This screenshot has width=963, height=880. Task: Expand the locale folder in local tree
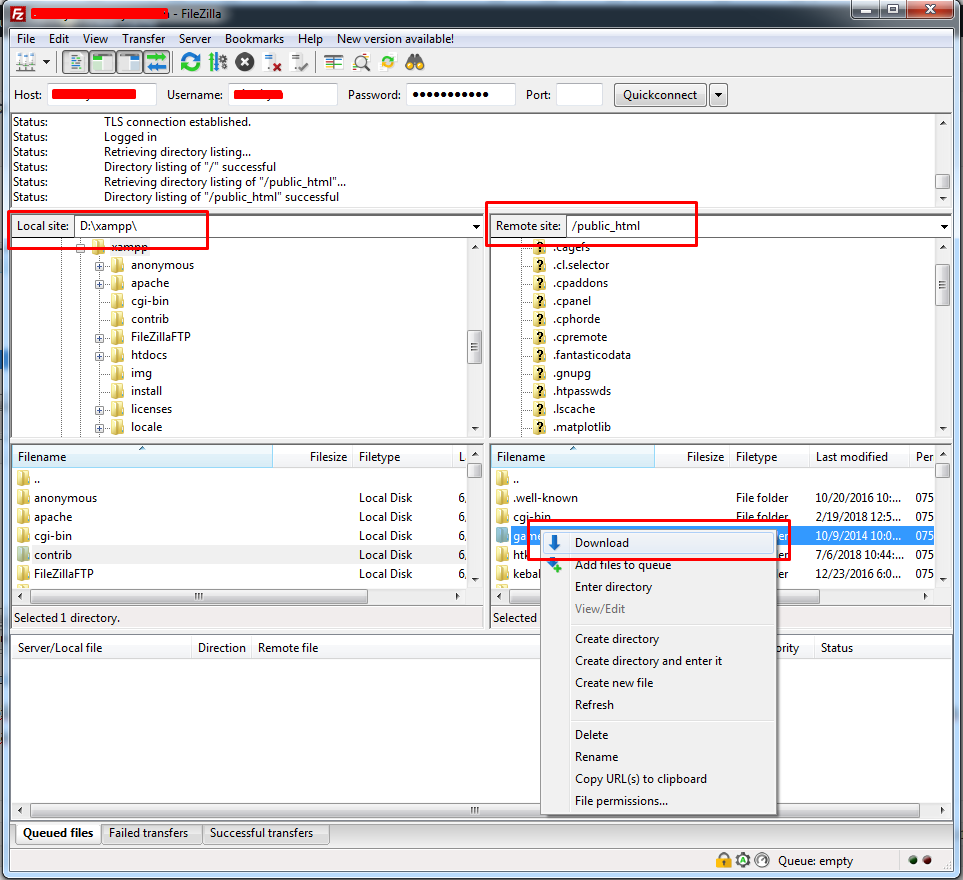pos(99,428)
